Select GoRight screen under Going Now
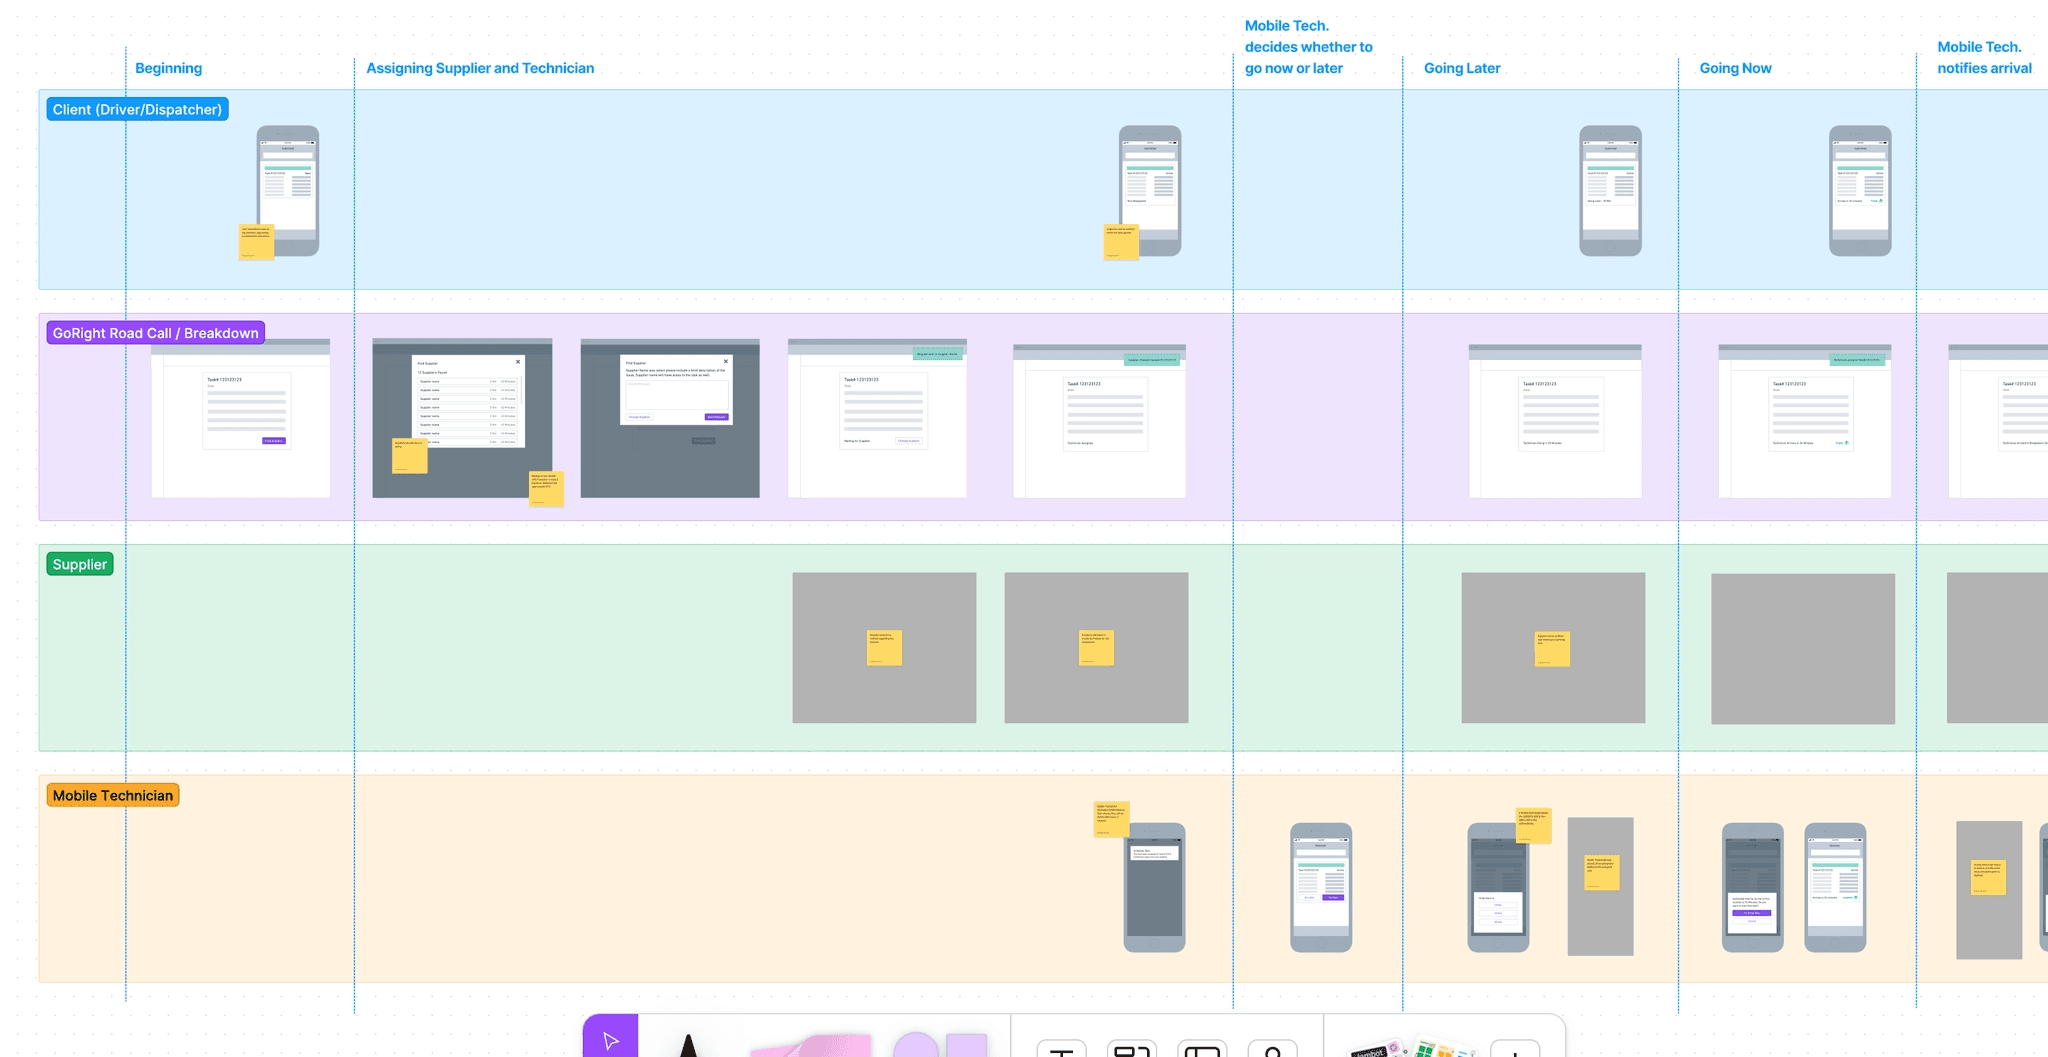 click(1805, 421)
